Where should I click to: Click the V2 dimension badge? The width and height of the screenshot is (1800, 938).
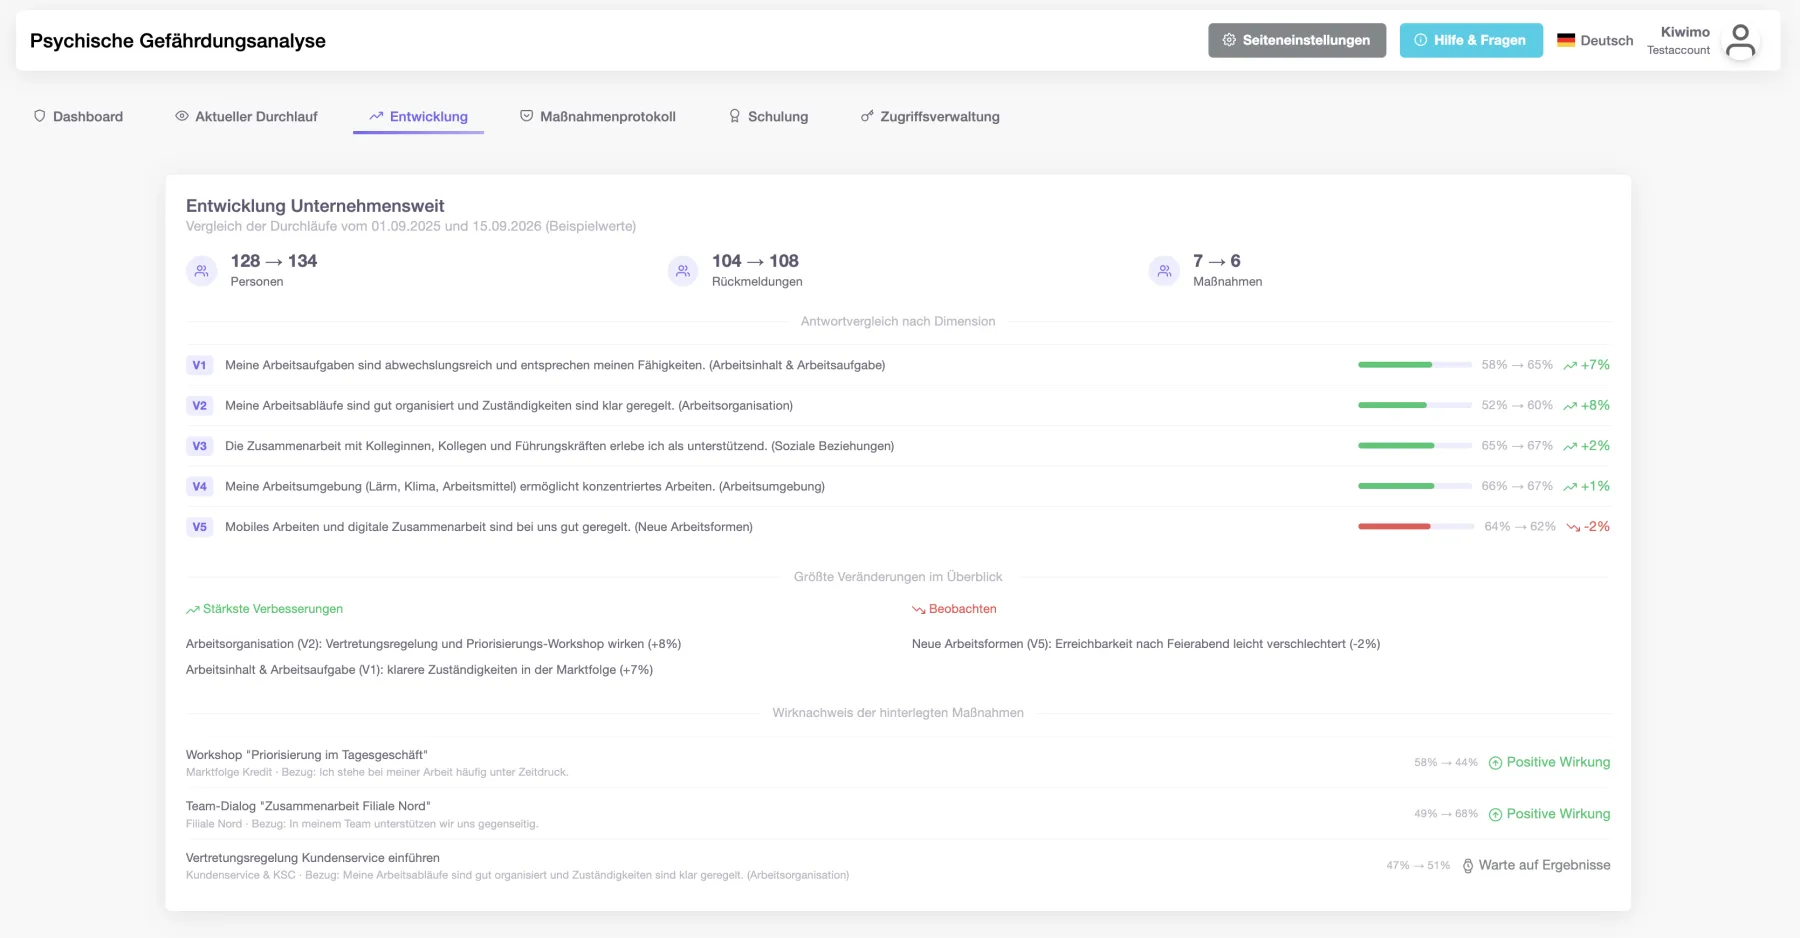click(x=200, y=406)
